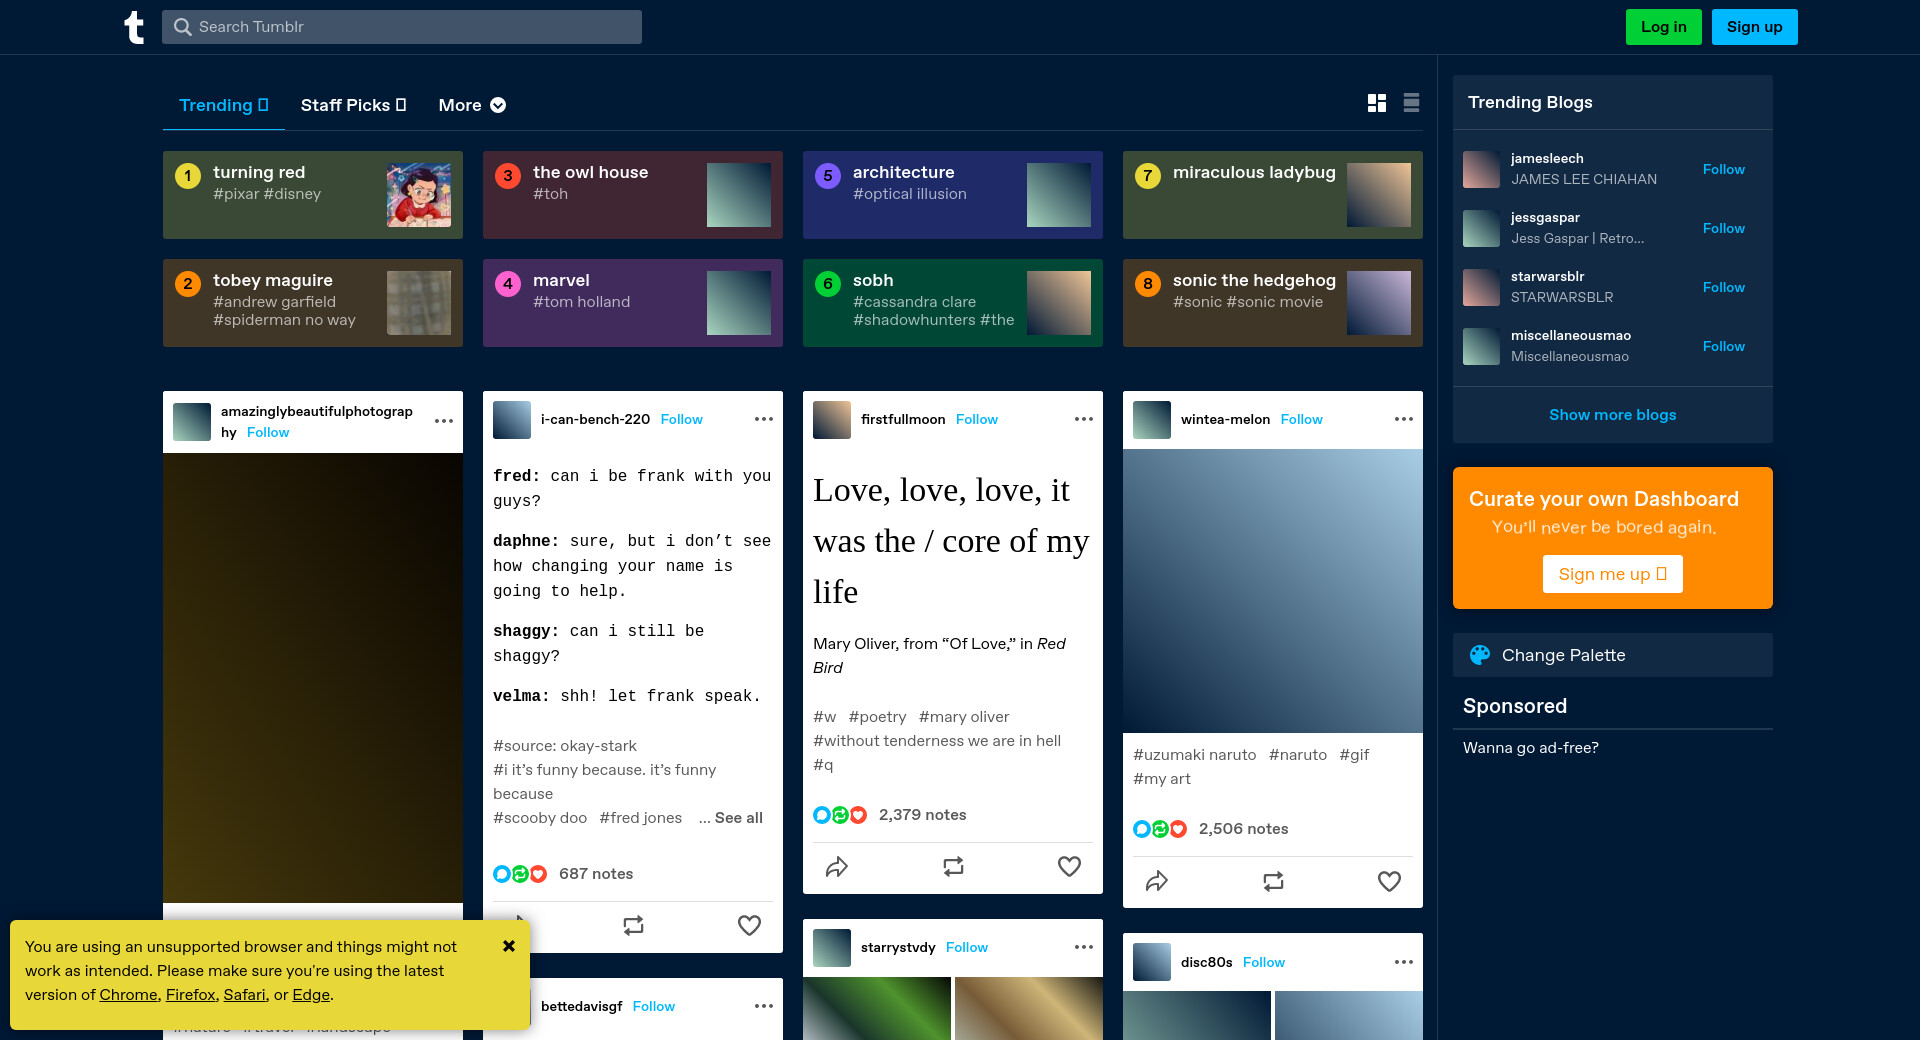Follow the miscellaneousmao blog
This screenshot has width=1920, height=1040.
[1724, 346]
